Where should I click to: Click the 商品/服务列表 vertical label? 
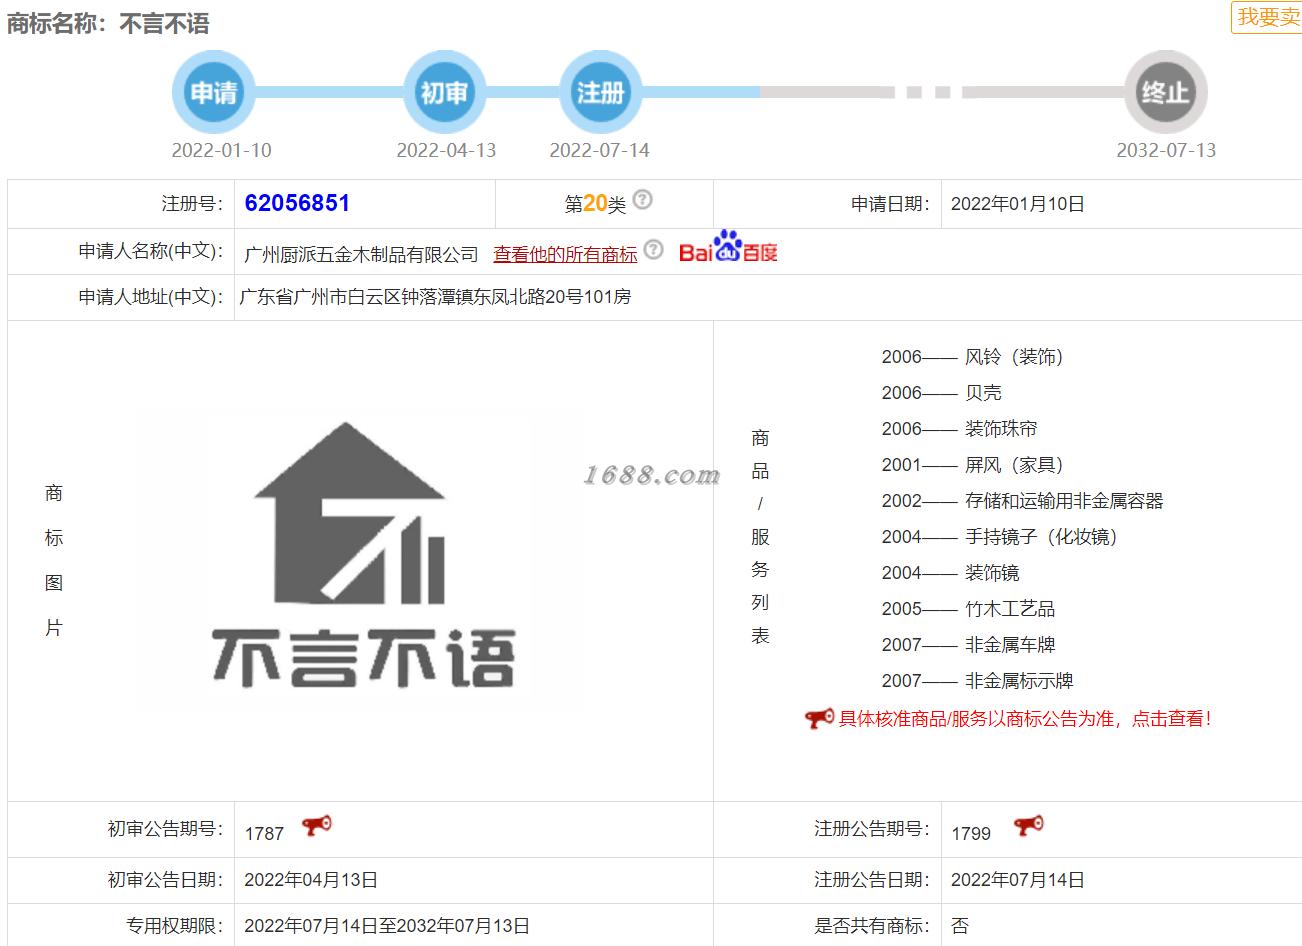point(760,537)
